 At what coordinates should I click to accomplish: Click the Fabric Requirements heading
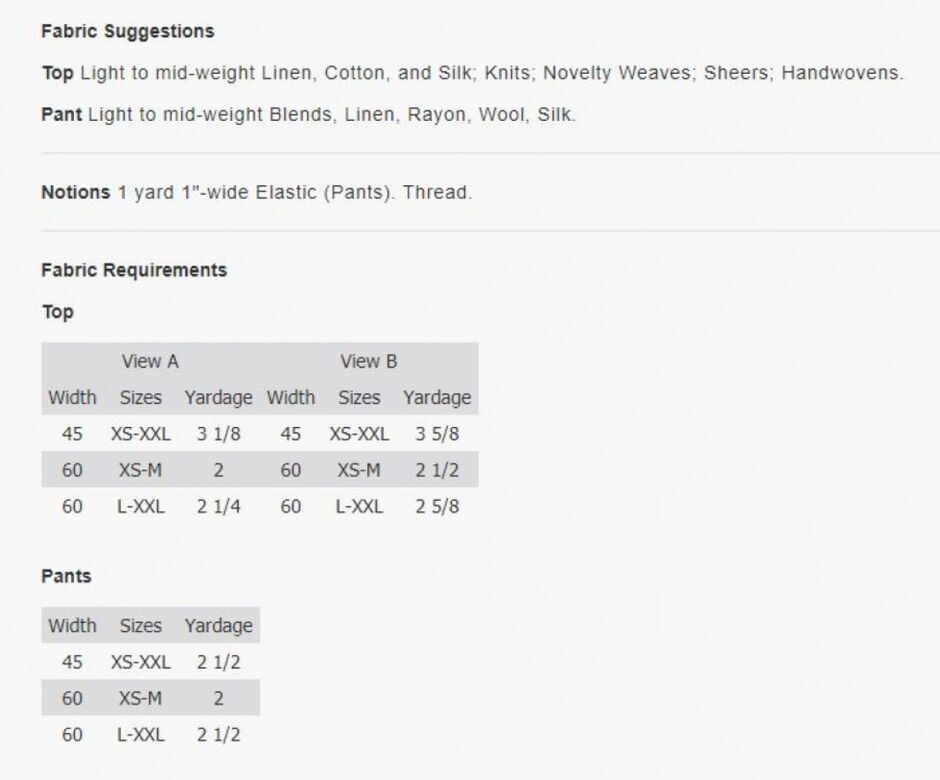tap(134, 270)
